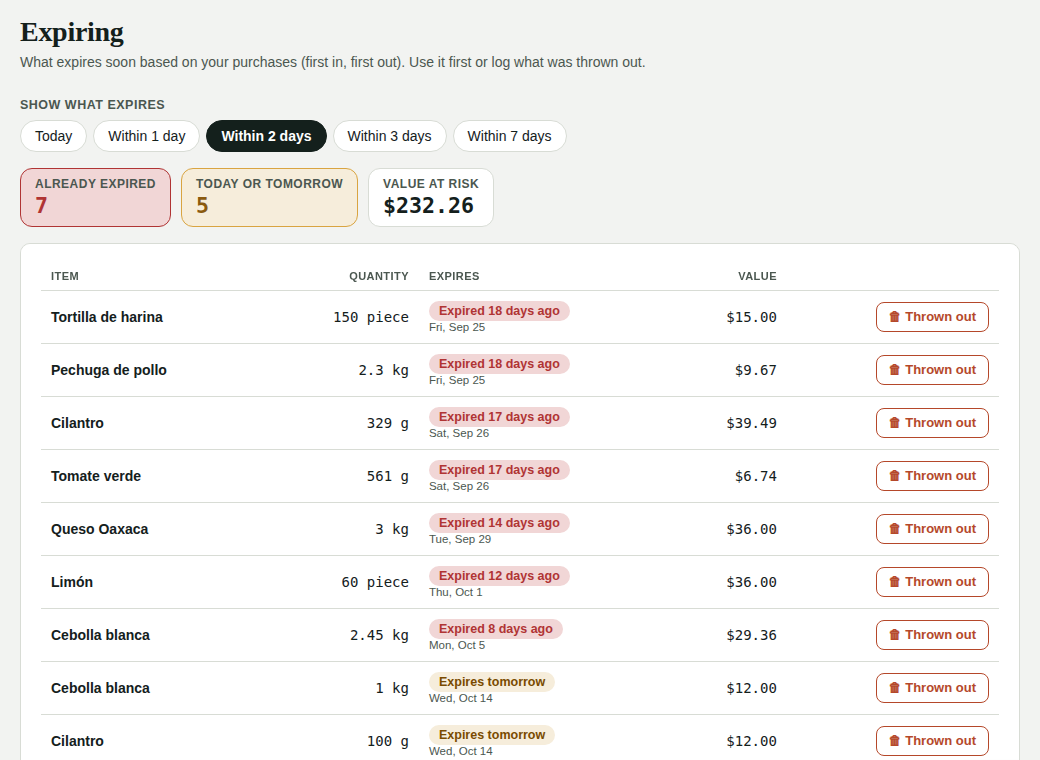Mark 1 kg Cebolla blanca as thrown out
This screenshot has width=1040, height=760.
coord(932,688)
